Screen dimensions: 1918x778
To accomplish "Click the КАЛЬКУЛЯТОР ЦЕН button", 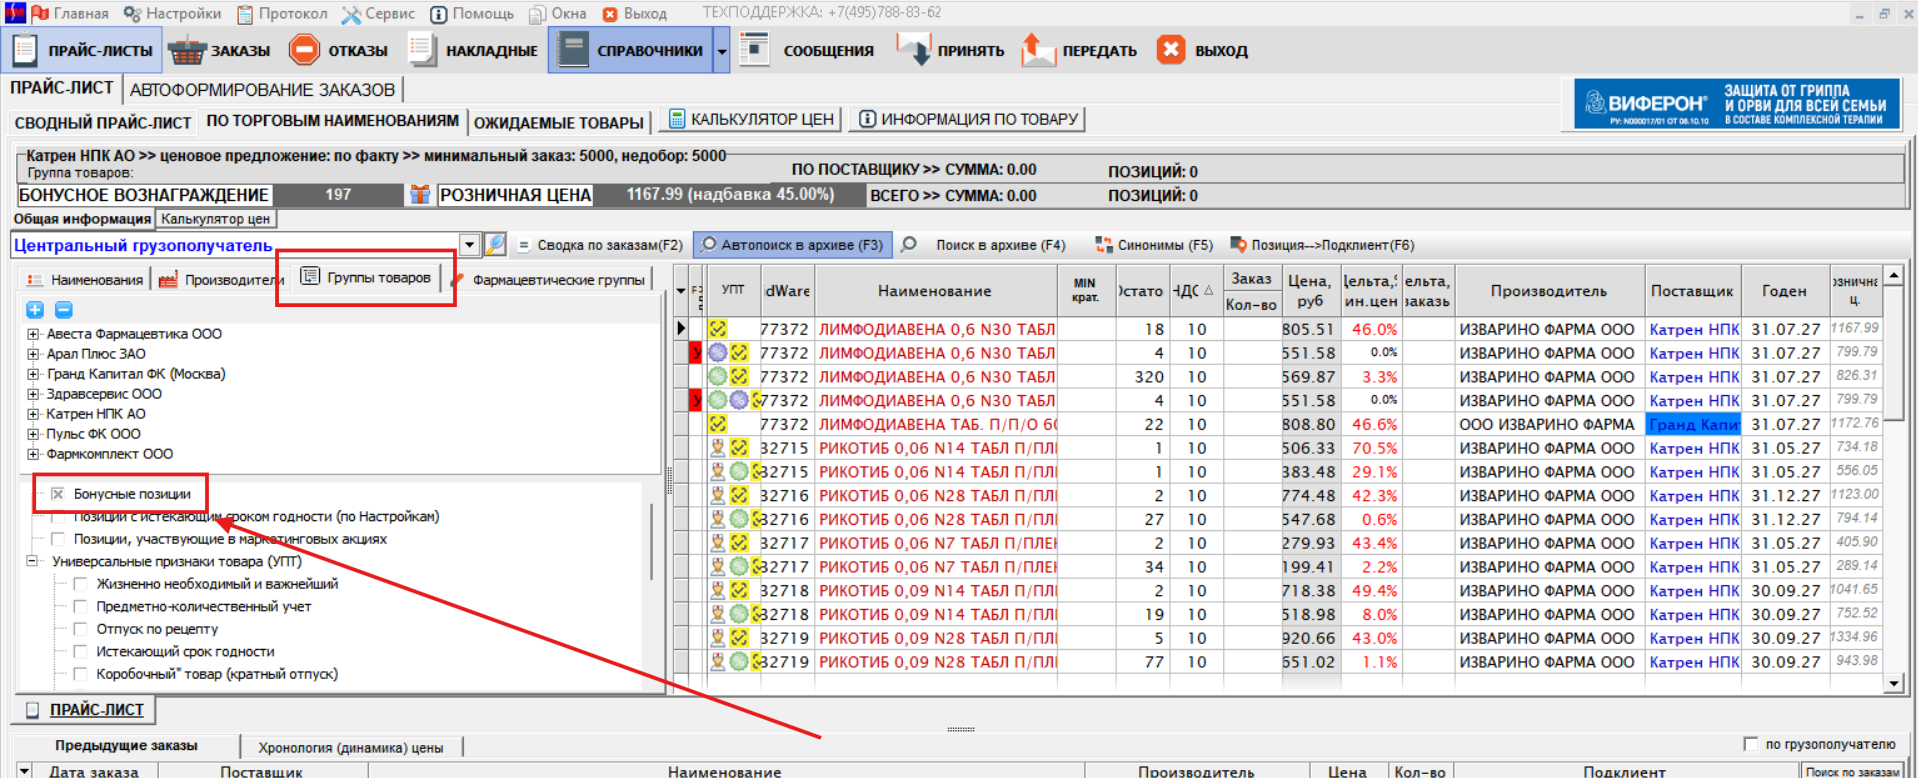I will click(751, 119).
